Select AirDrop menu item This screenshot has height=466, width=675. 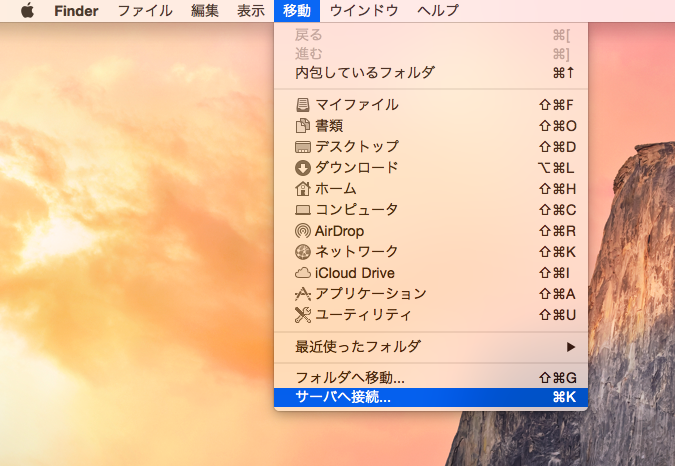(431, 231)
